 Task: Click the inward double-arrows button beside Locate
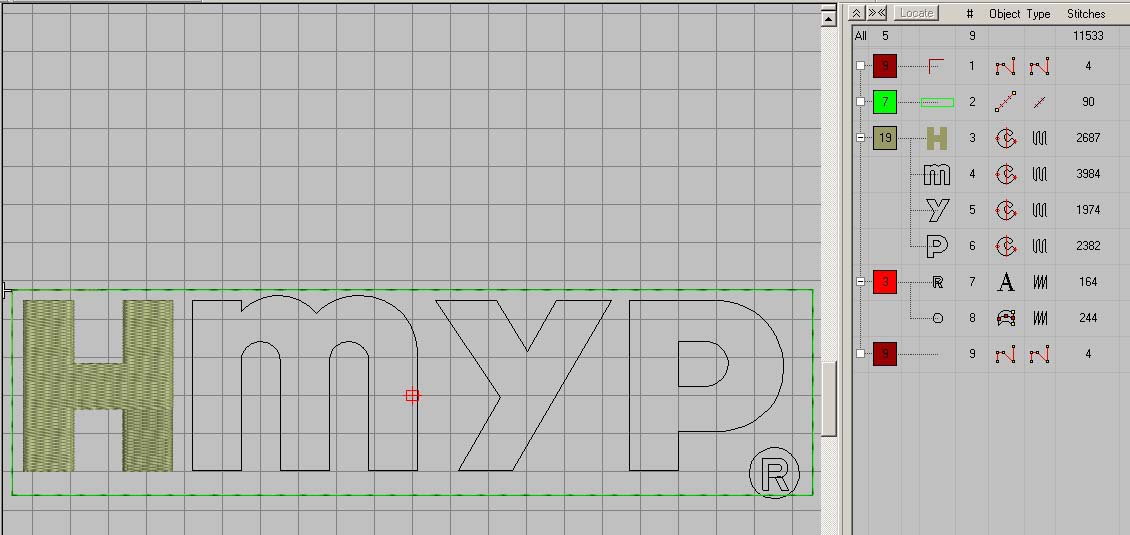click(x=876, y=13)
